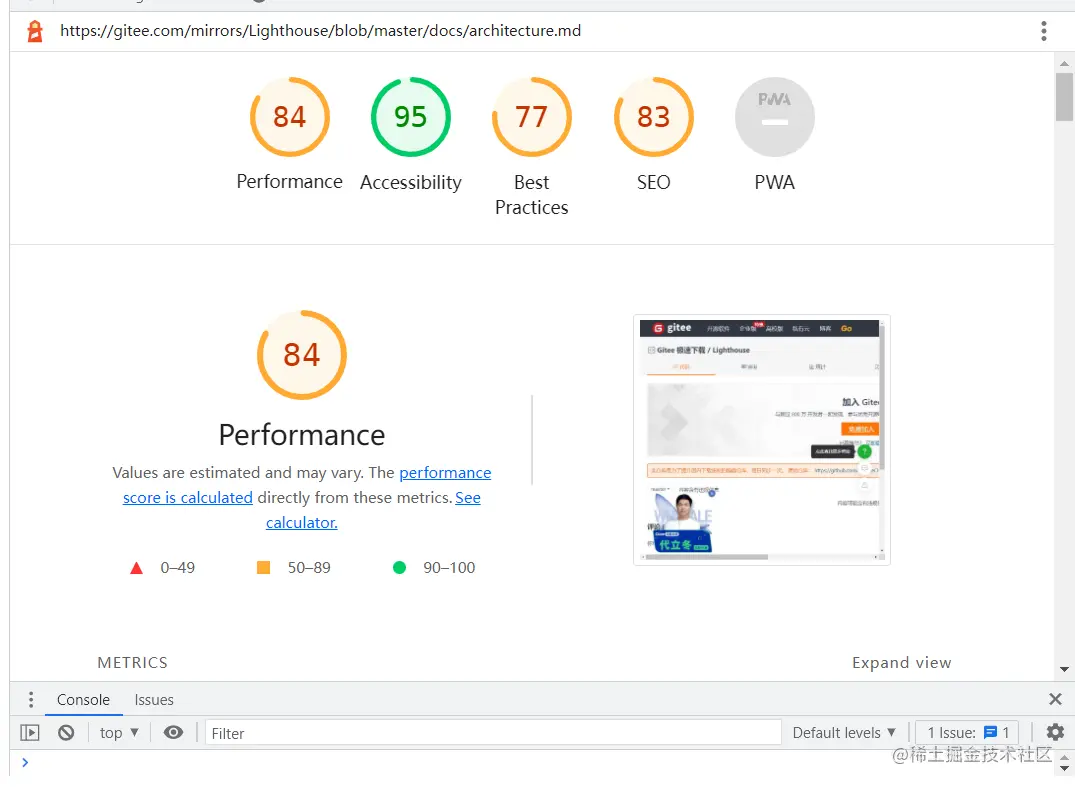Screen dimensions: 1075x787
Task: Open console settings gear
Action: click(x=1055, y=732)
